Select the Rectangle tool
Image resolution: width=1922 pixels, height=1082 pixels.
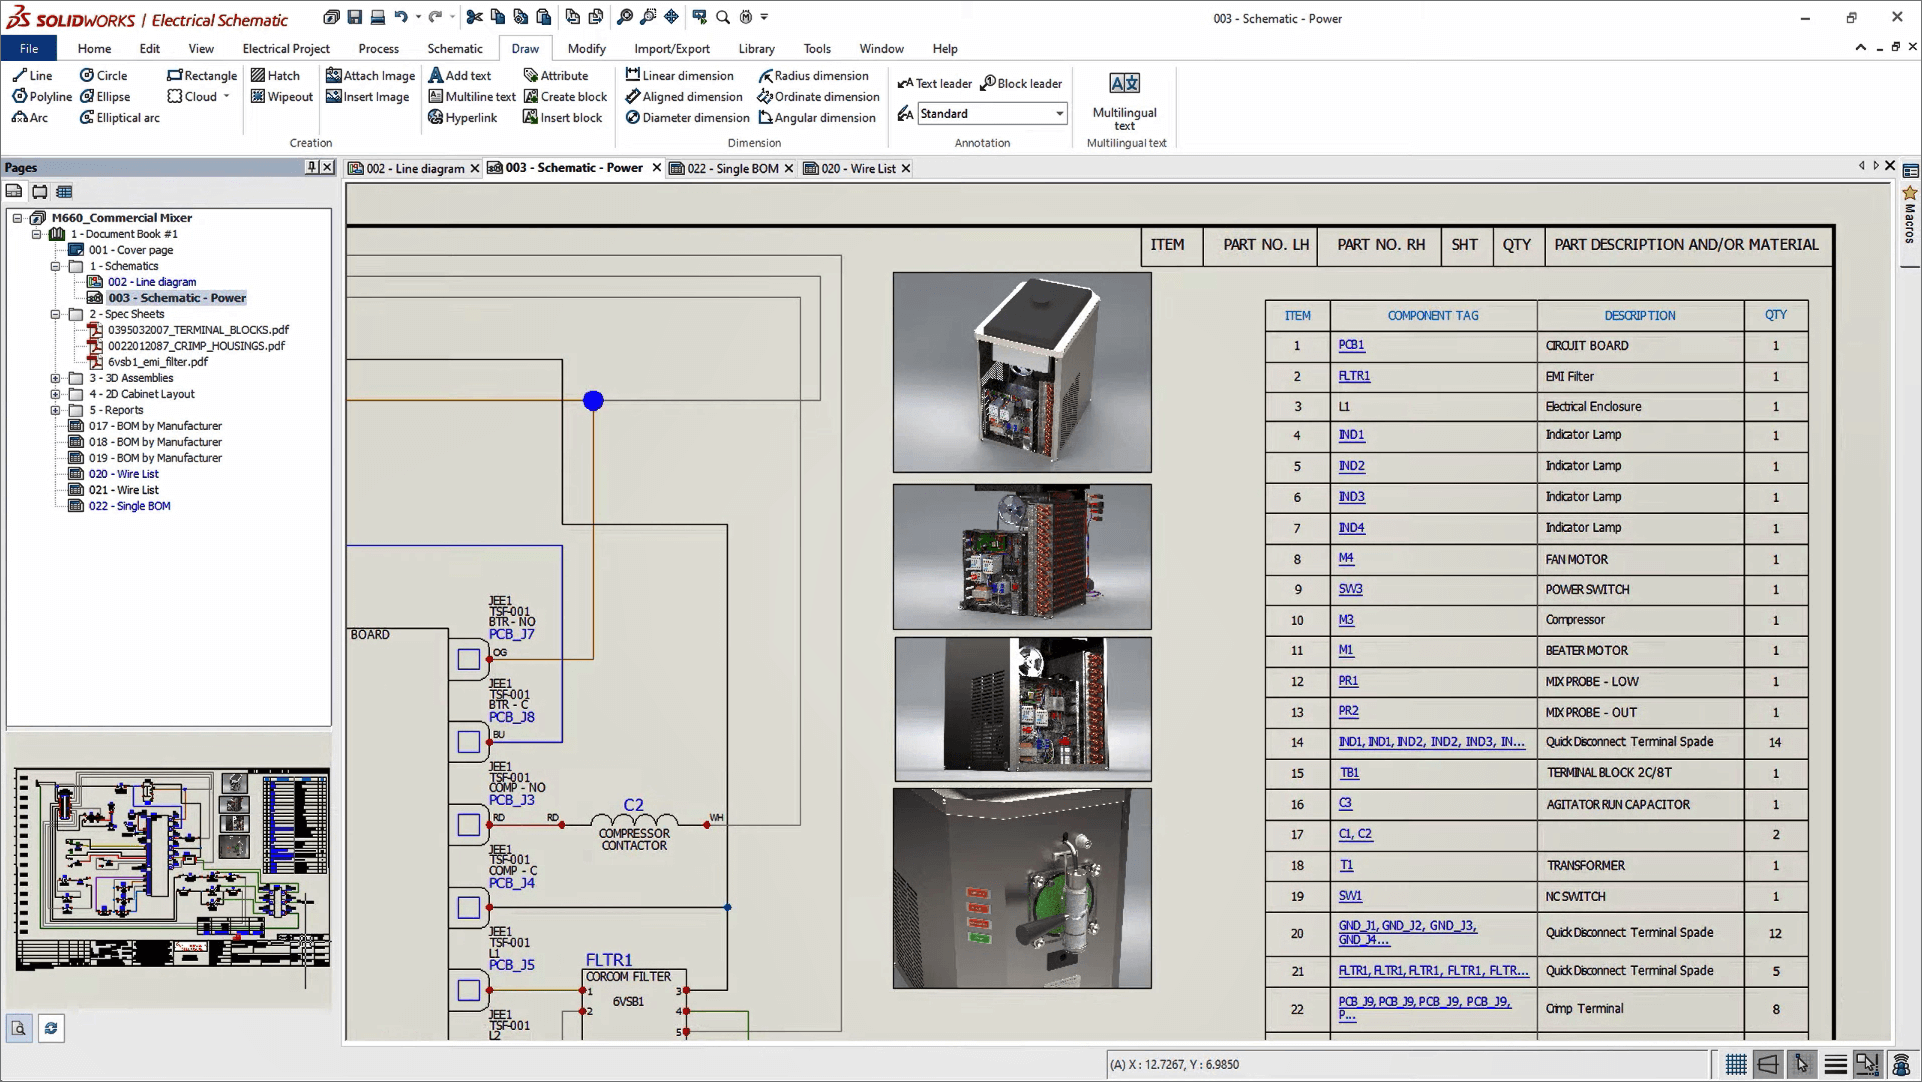(x=202, y=75)
